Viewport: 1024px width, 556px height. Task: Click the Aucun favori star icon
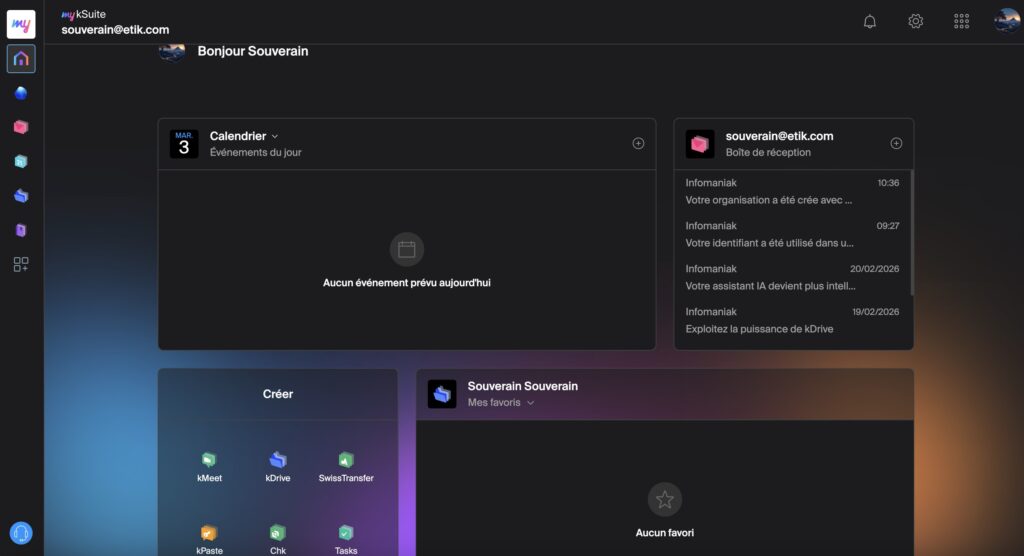pyautogui.click(x=665, y=499)
